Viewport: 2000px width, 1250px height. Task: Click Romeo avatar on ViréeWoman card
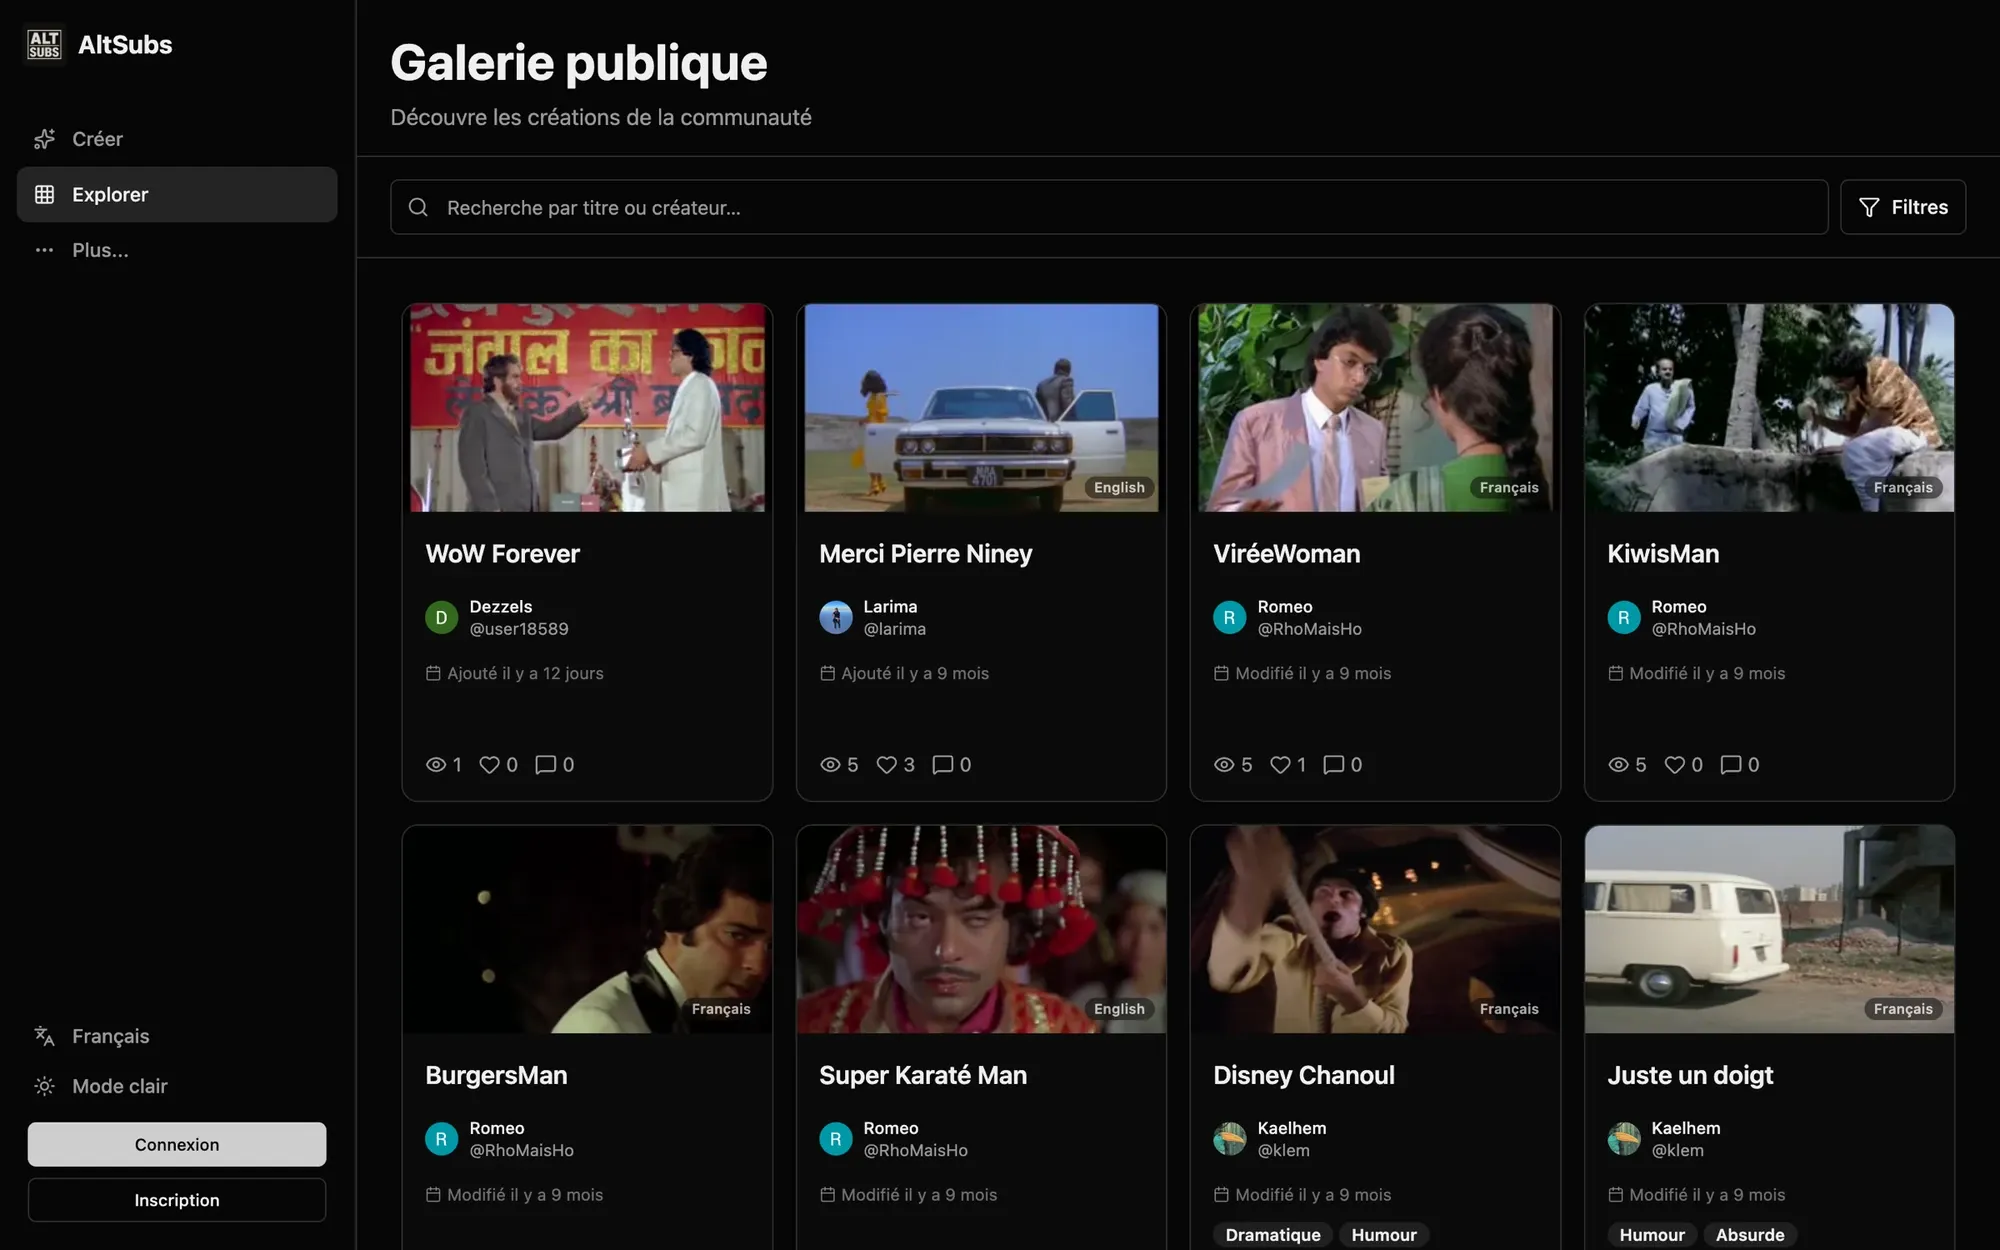(x=1229, y=618)
